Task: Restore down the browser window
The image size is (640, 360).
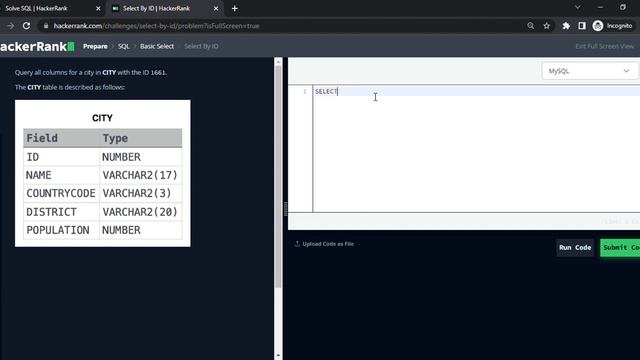Action: pyautogui.click(x=622, y=7)
